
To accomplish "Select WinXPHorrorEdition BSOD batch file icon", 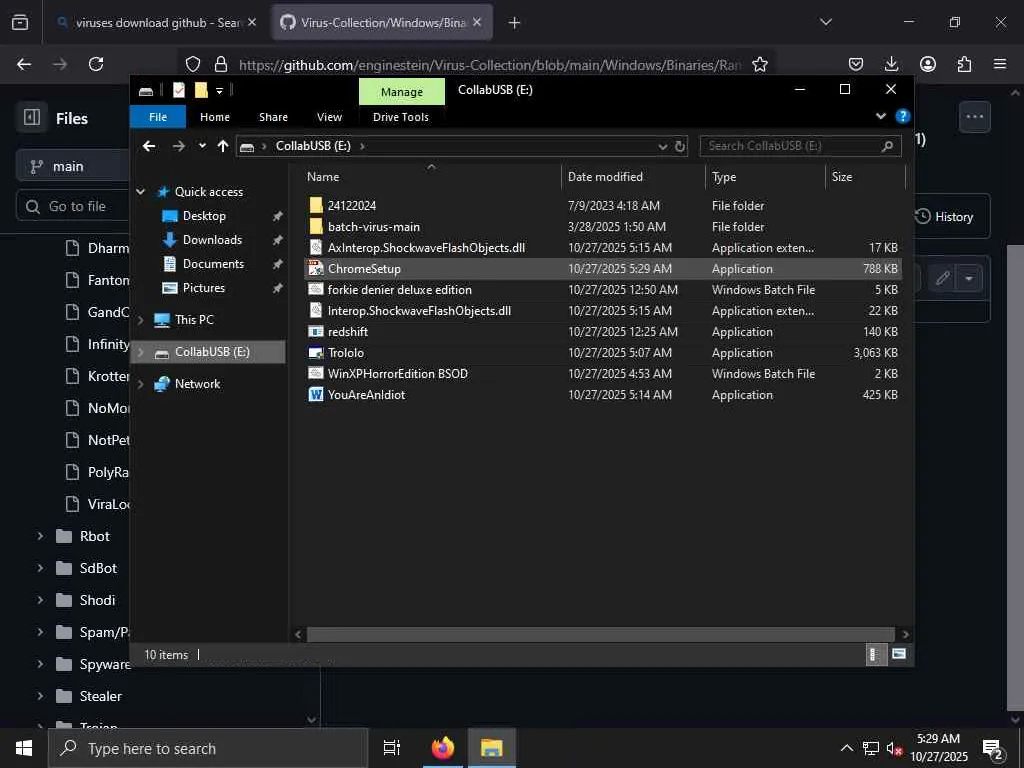I will pos(315,374).
